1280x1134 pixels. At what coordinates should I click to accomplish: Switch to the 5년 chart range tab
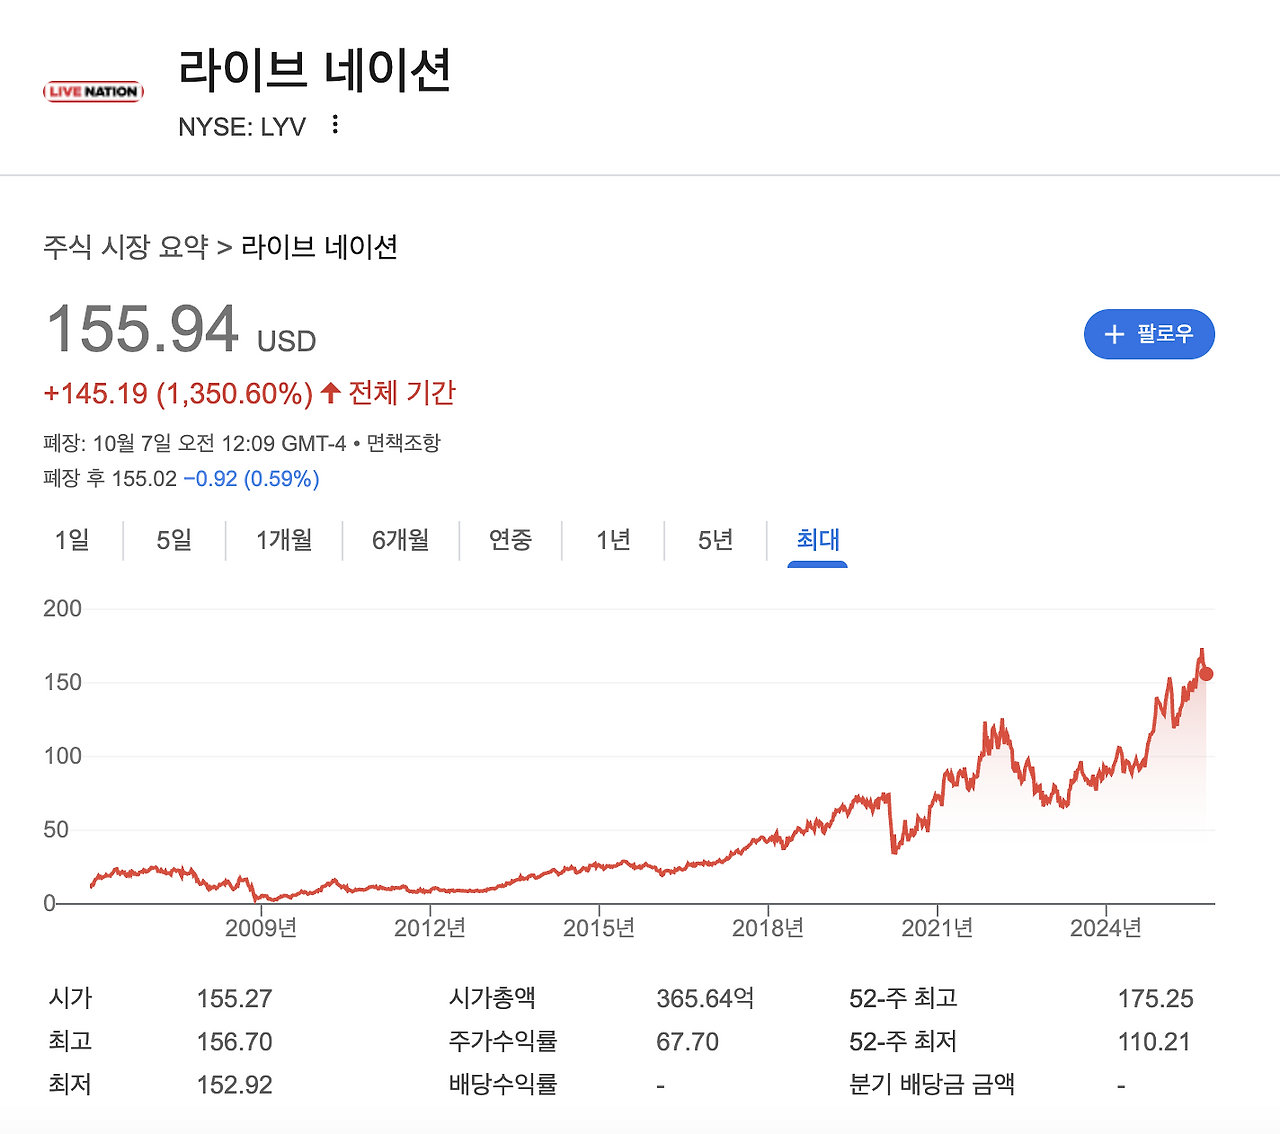(x=713, y=540)
